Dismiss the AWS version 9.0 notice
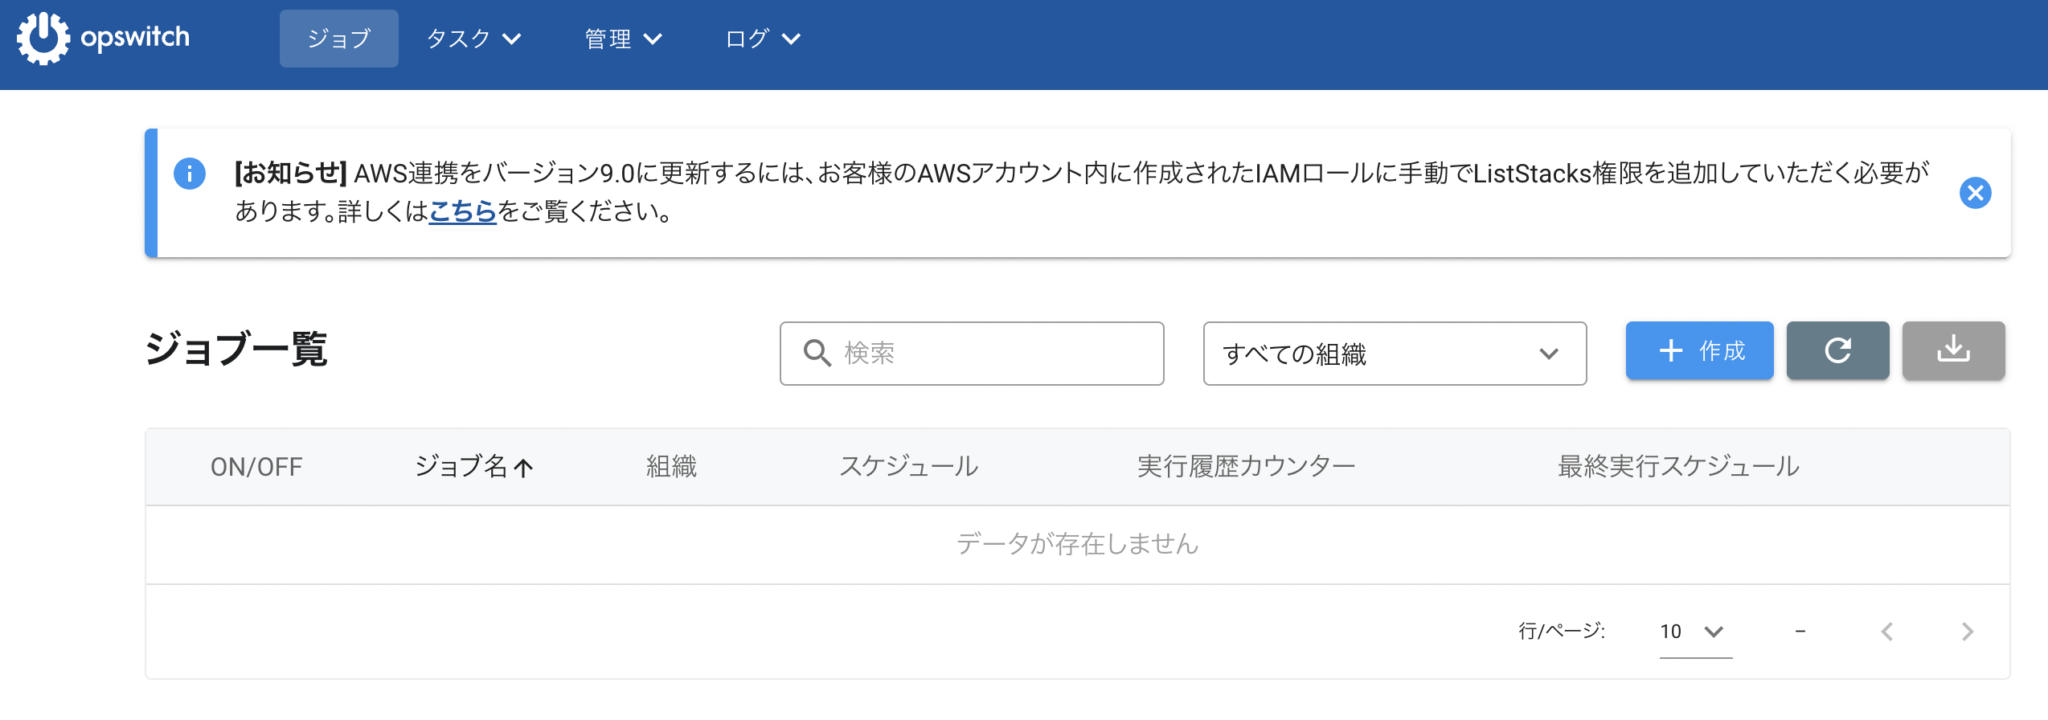 (x=1975, y=193)
